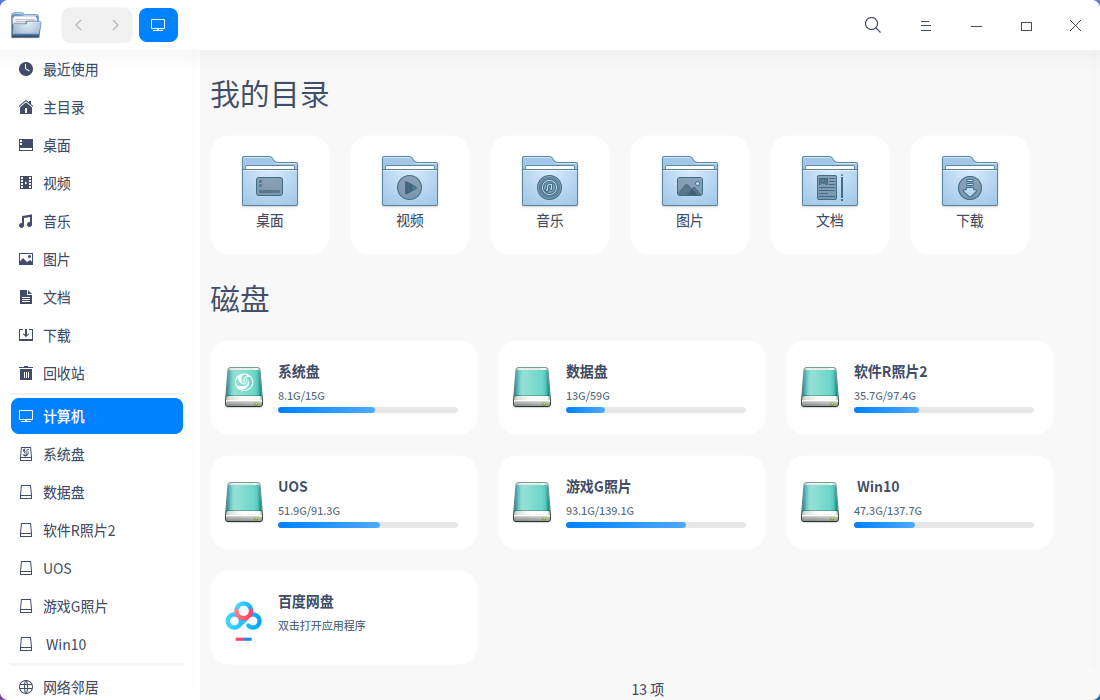Open the 回收站 trash icon in the sidebar

[x=64, y=373]
